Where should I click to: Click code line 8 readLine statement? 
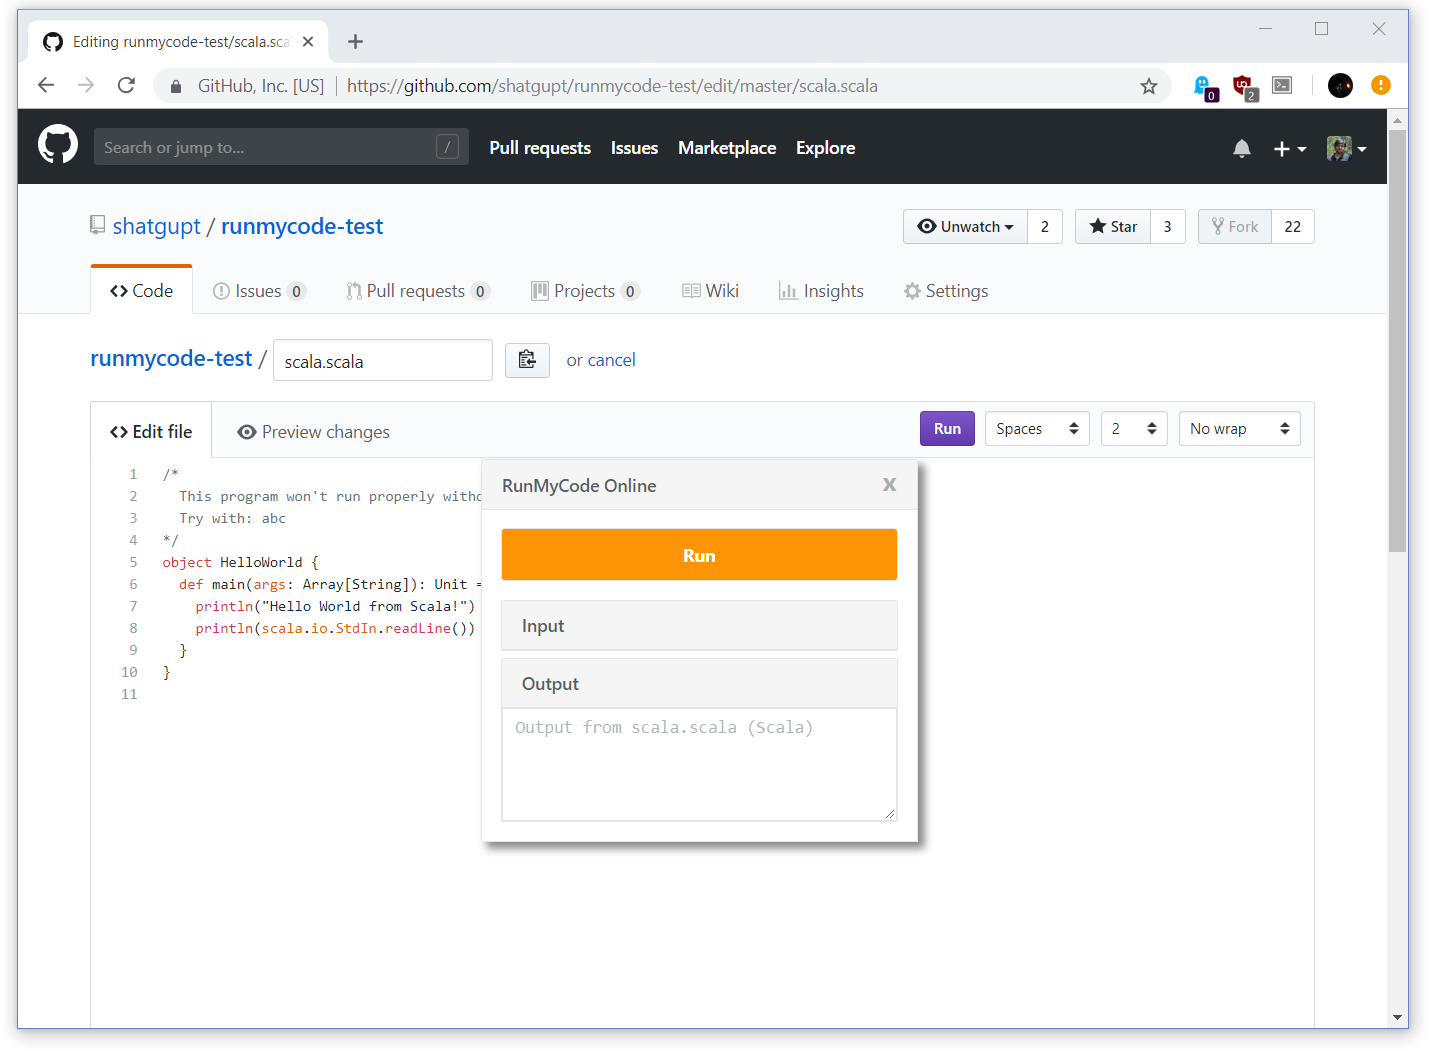335,628
